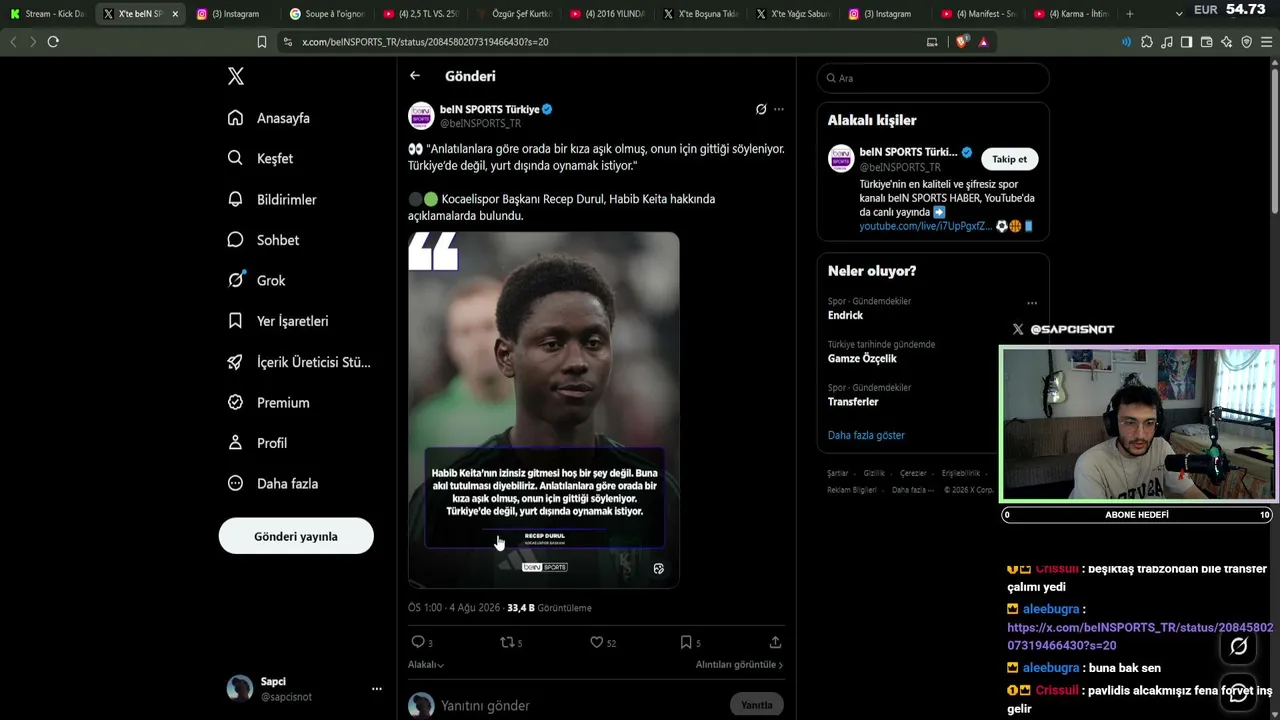Close the active X'te beIN SPORTS tab
This screenshot has width=1280, height=720.
175,14
